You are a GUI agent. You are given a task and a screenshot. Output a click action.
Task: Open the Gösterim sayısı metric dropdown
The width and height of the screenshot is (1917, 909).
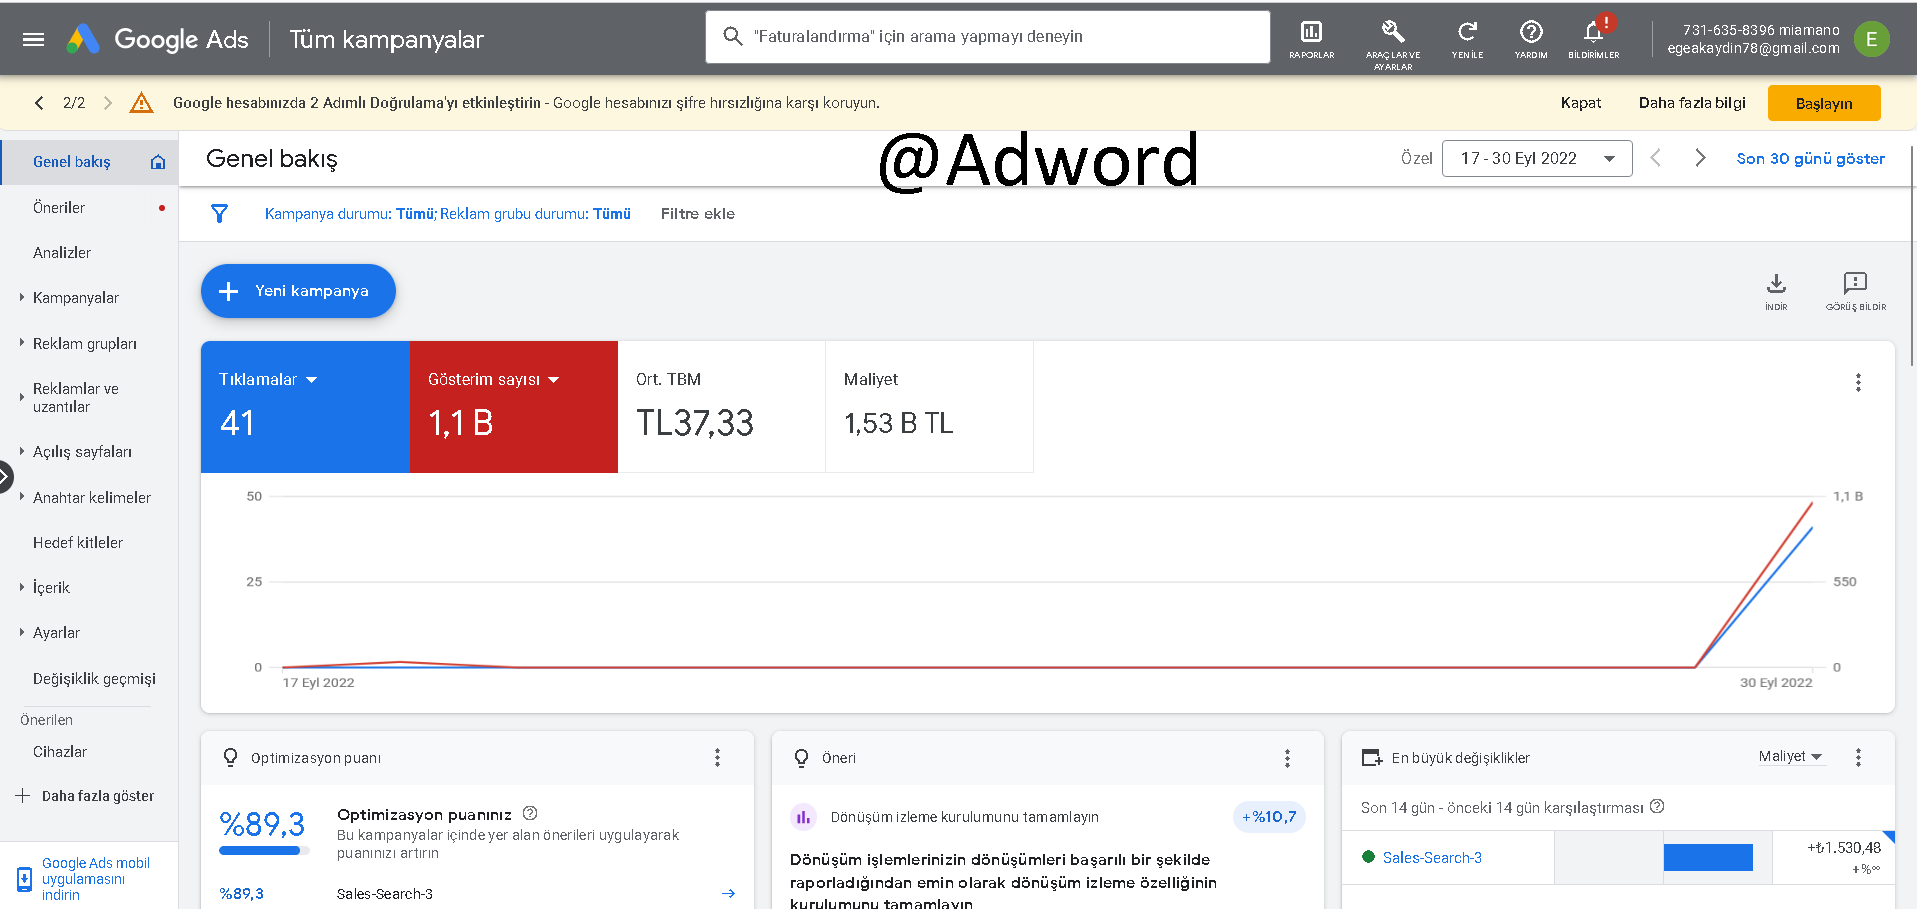click(x=493, y=380)
